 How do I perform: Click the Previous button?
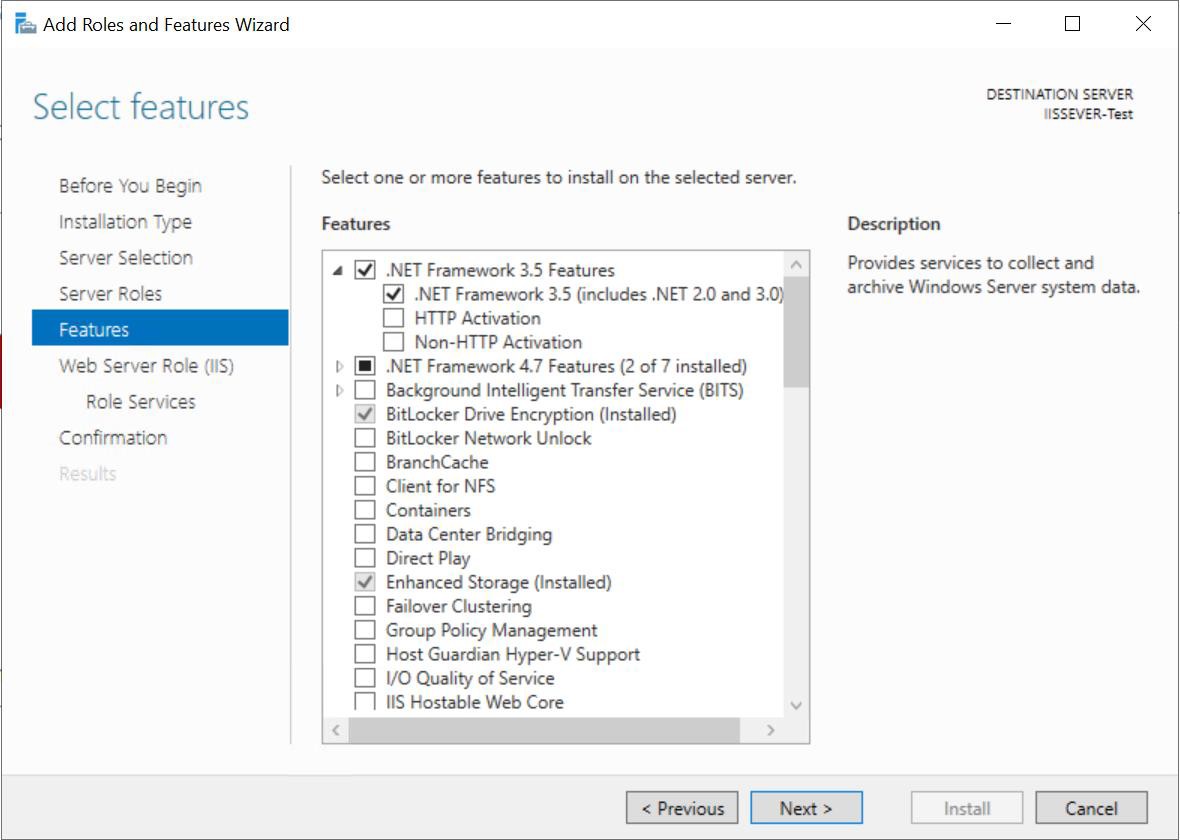pos(682,808)
